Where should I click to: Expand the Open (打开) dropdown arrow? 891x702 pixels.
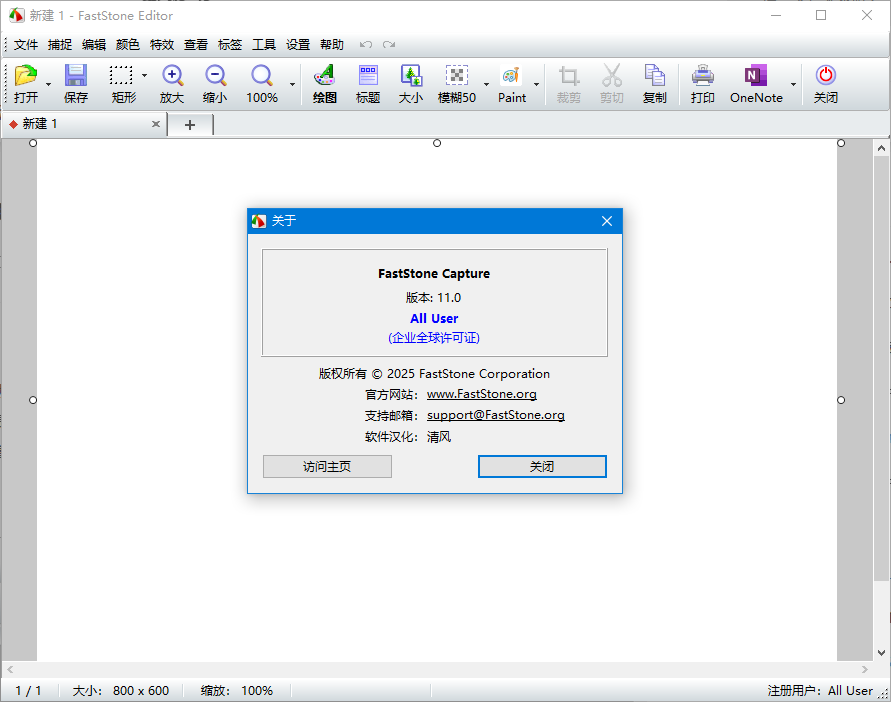coord(48,85)
